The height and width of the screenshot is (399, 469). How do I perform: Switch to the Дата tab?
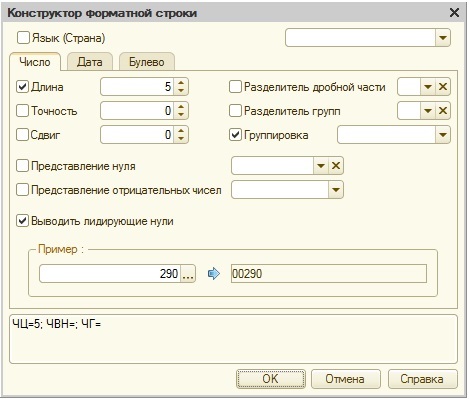click(90, 62)
